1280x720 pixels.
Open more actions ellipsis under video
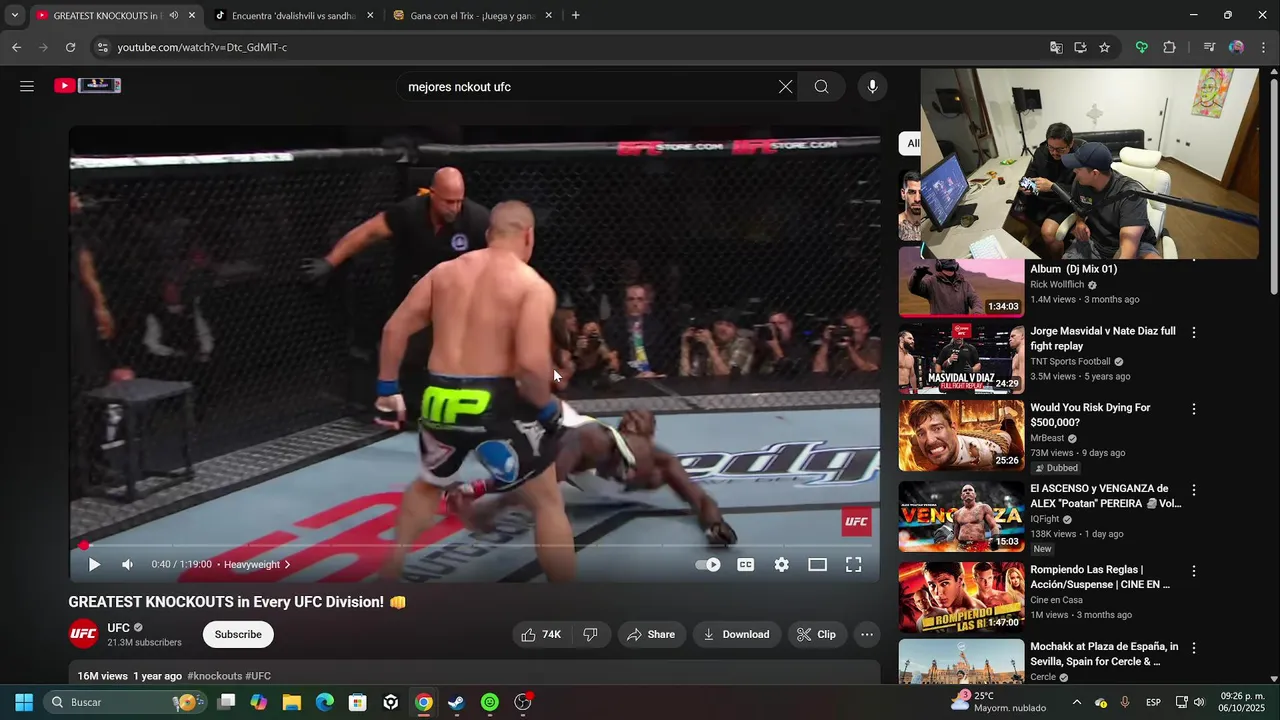867,634
